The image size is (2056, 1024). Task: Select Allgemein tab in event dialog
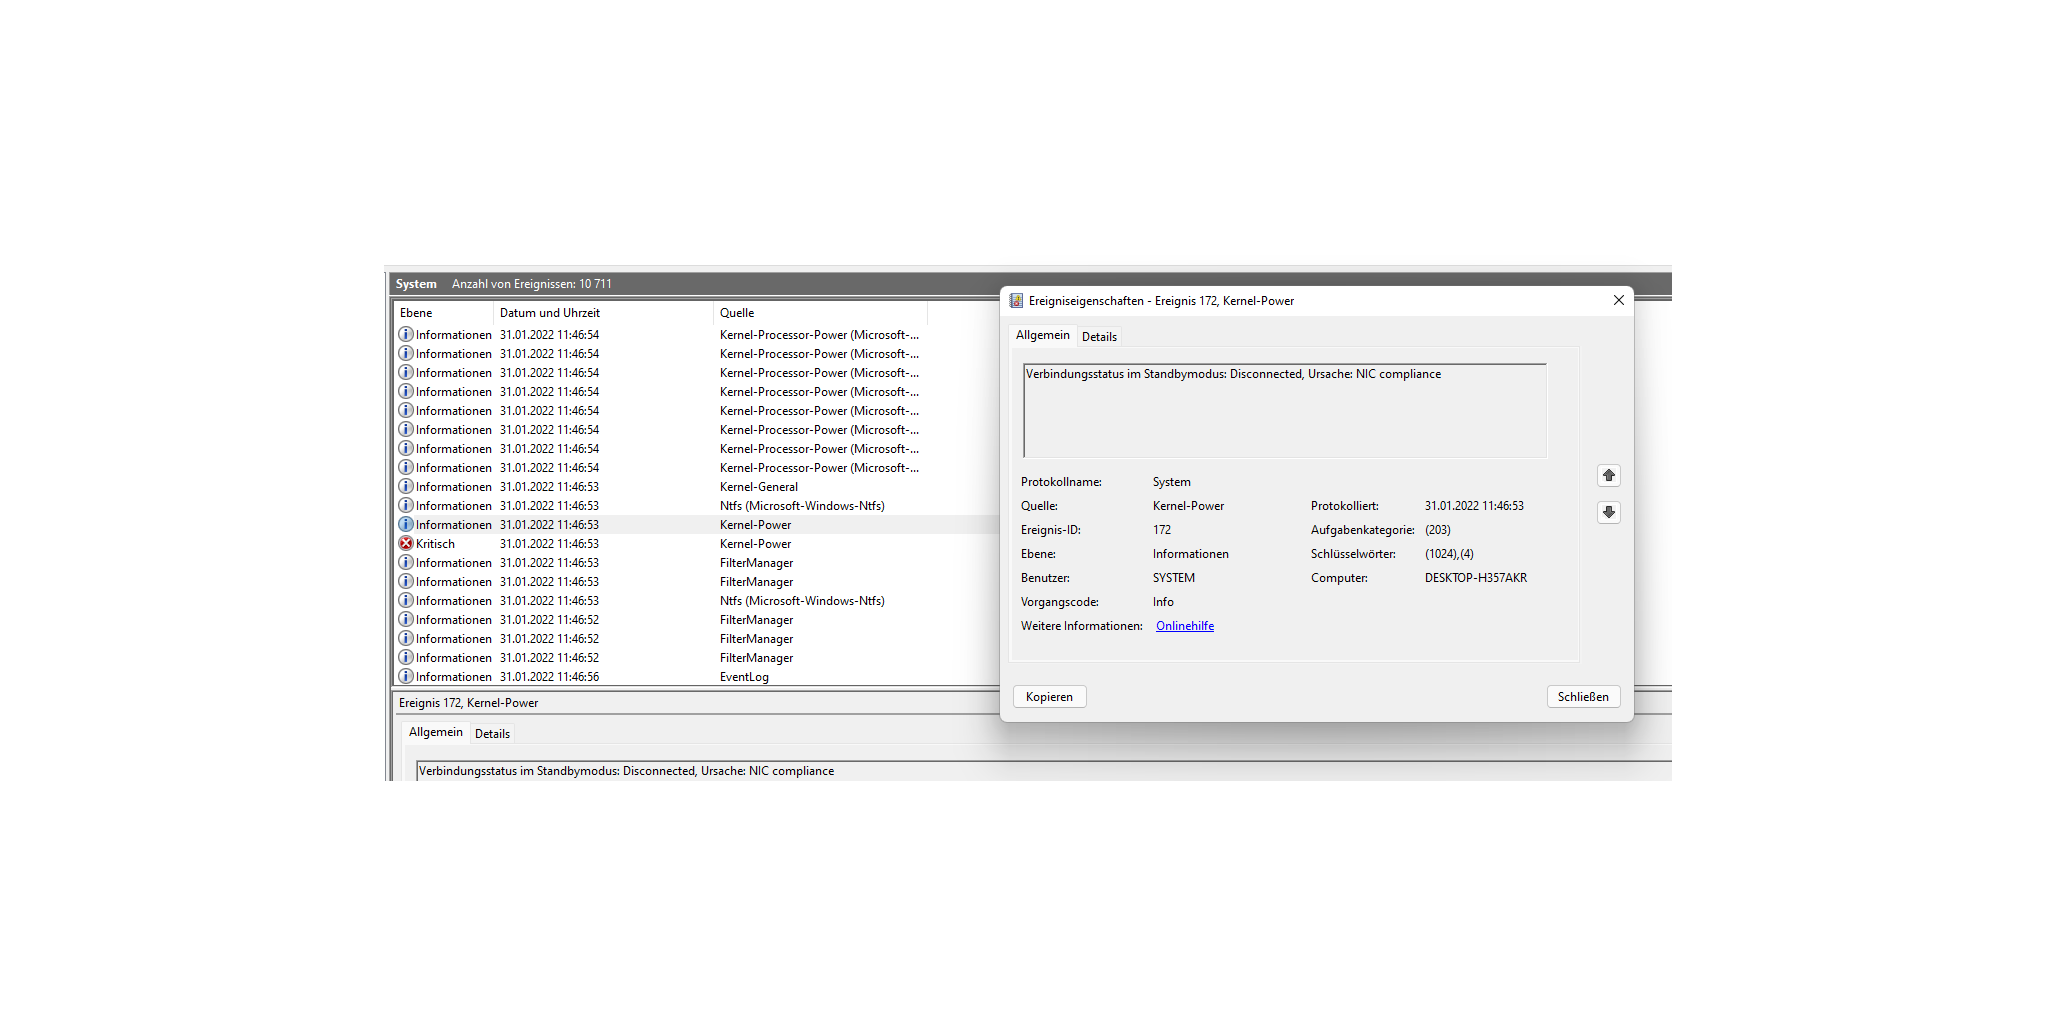[x=1042, y=335]
